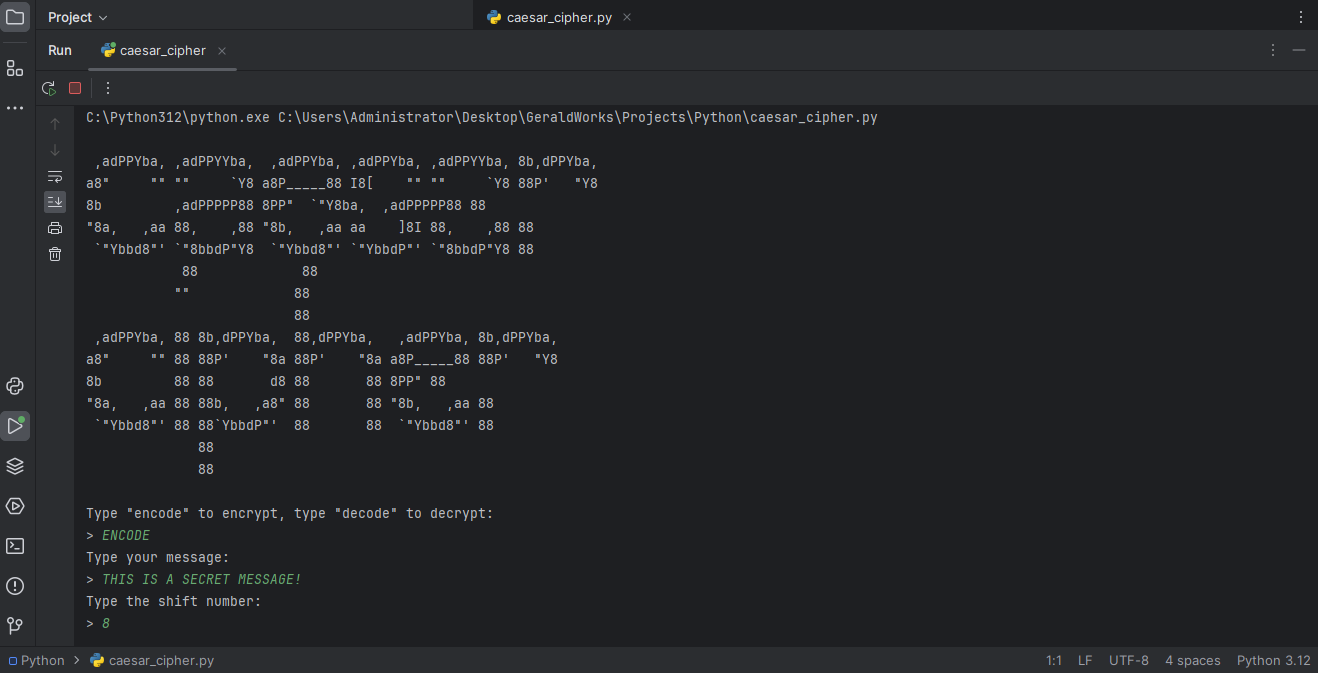1318x673 pixels.
Task: Click the 4 spaces indent setting
Action: pos(1192,660)
